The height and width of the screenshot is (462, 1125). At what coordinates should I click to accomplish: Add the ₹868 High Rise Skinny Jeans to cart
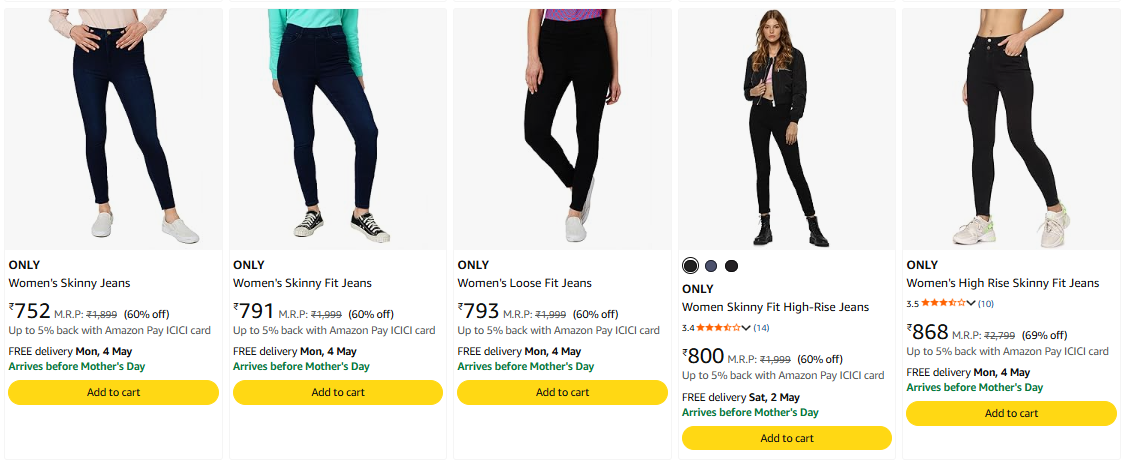pyautogui.click(x=1011, y=413)
